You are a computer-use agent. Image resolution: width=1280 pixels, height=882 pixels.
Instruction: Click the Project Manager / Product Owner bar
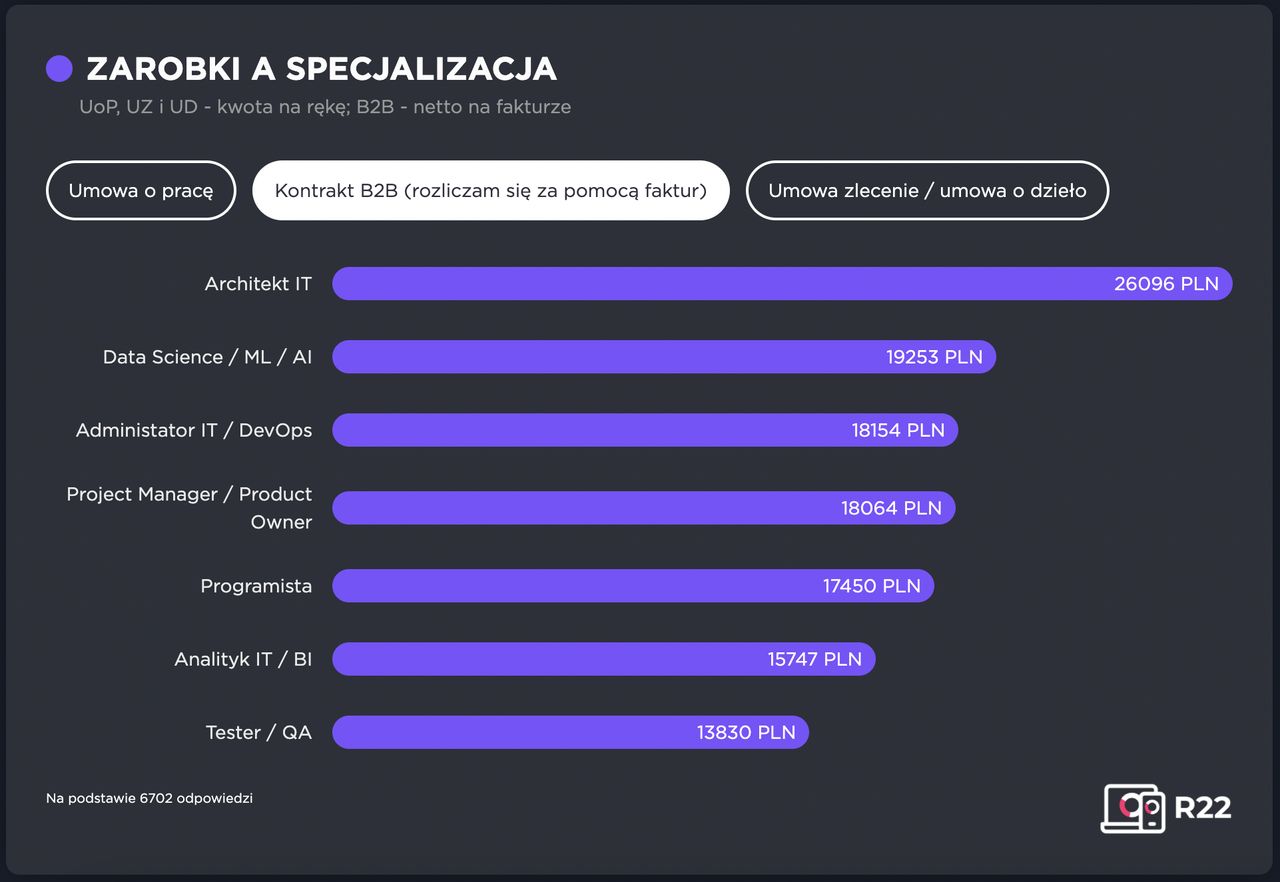[643, 508]
